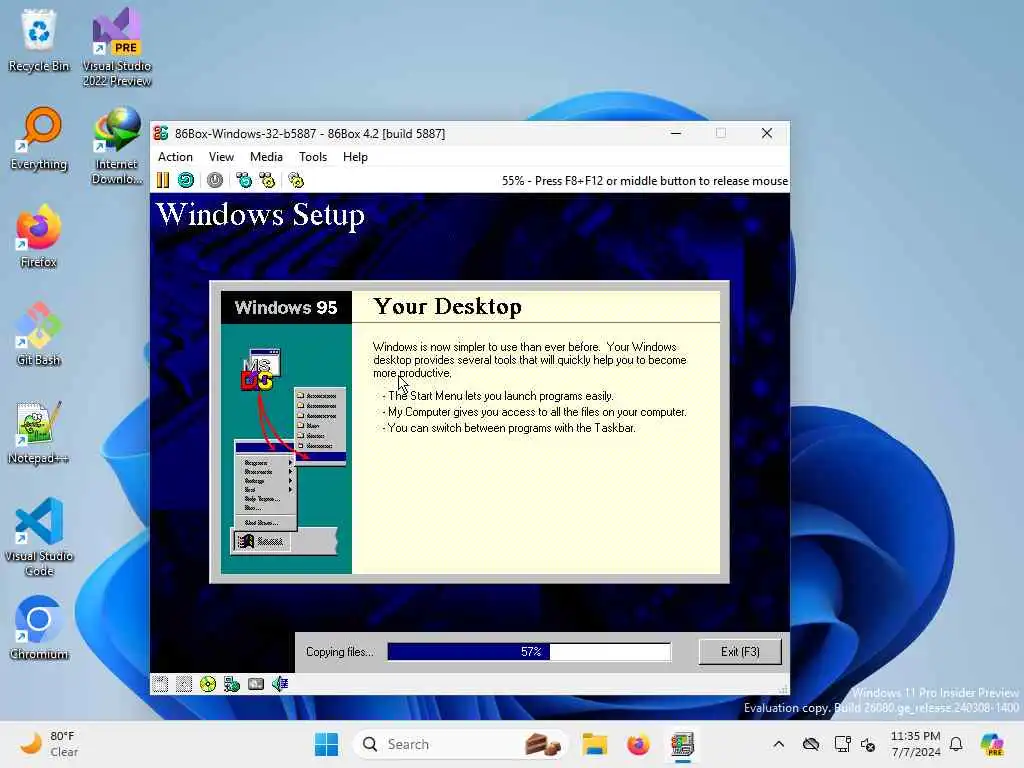Select Internet Download Manager desktop icon

[x=117, y=145]
